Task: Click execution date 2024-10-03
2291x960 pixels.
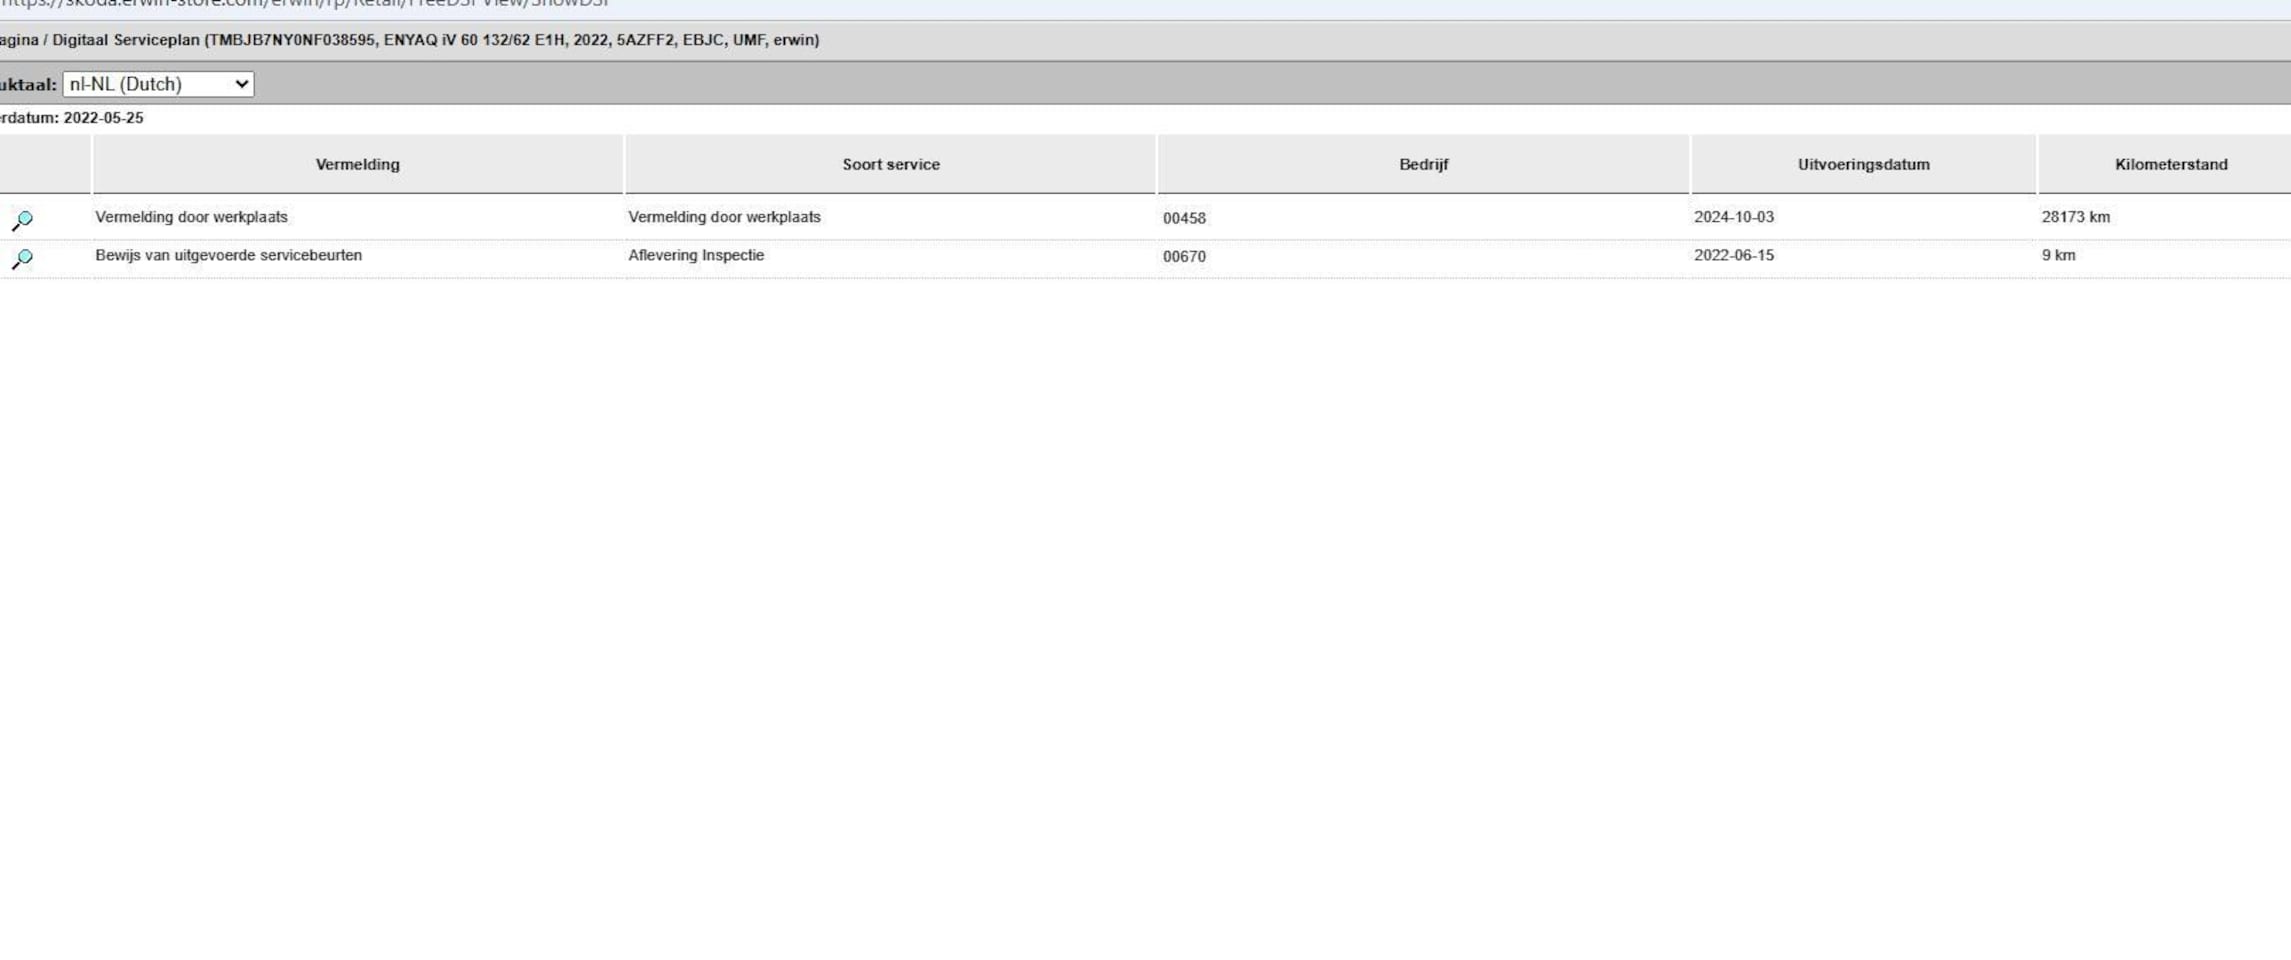Action: click(1733, 217)
